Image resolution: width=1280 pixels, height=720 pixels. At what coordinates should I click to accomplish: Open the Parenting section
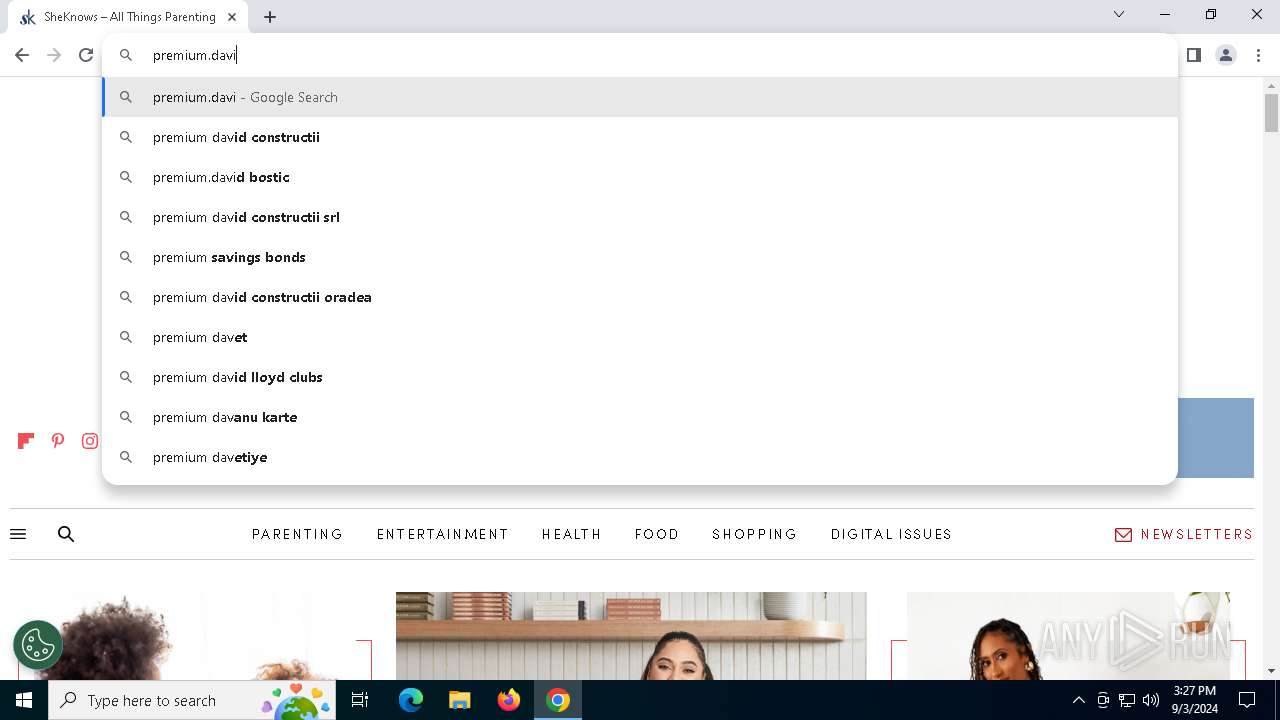(298, 534)
